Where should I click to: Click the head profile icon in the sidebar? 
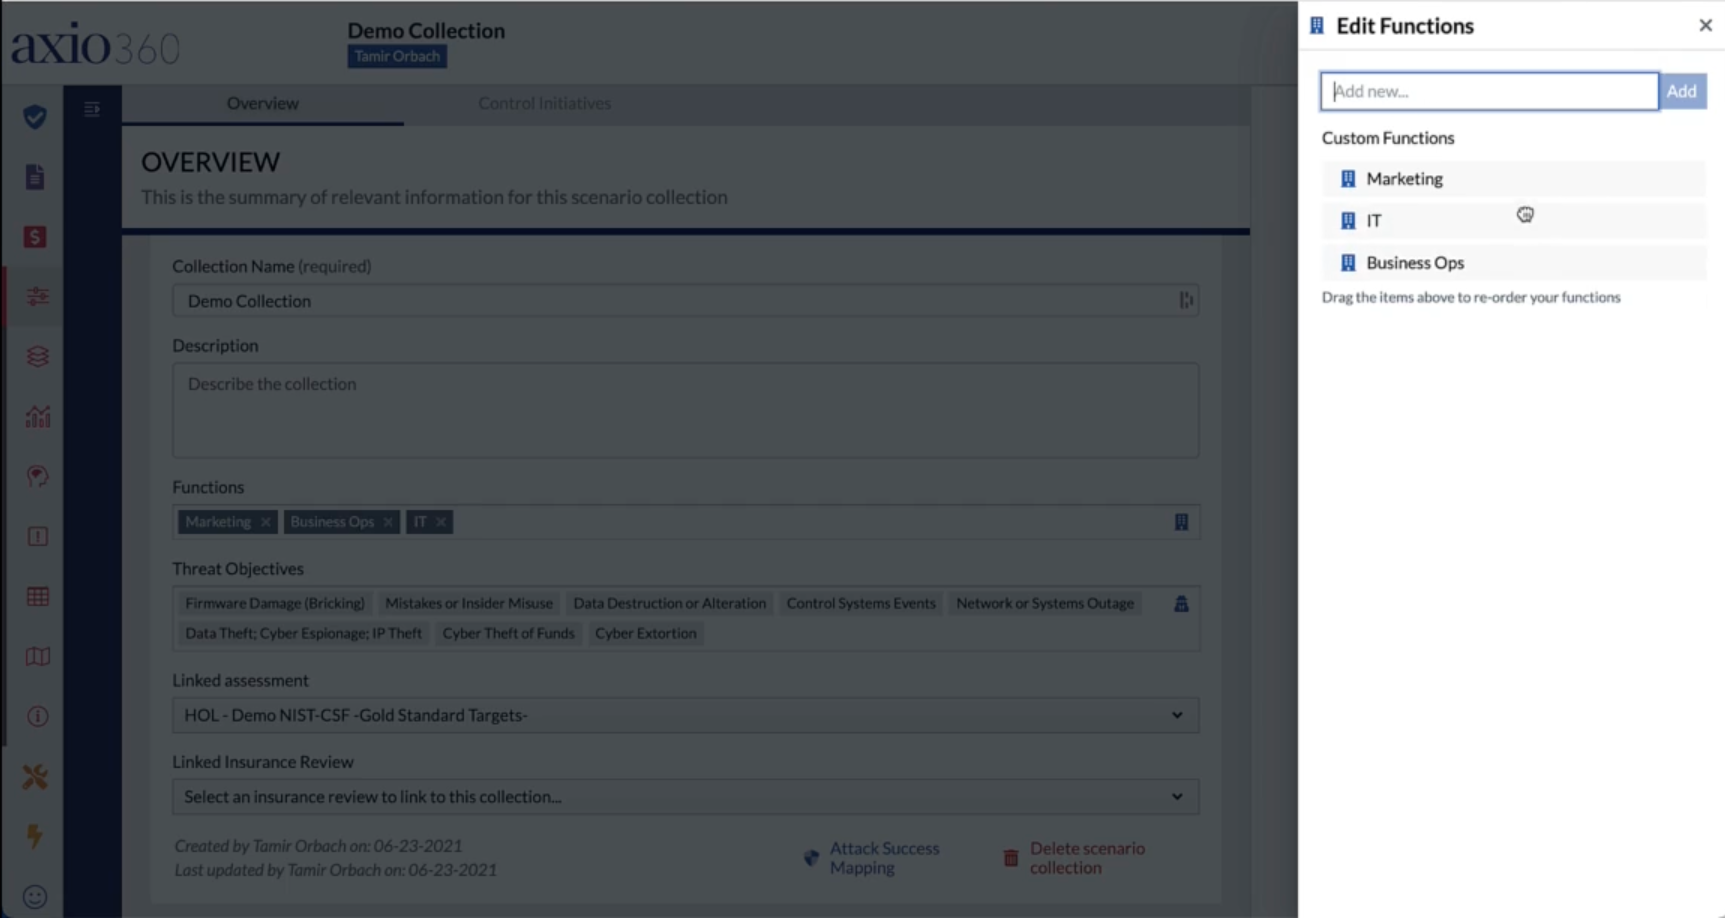click(37, 477)
